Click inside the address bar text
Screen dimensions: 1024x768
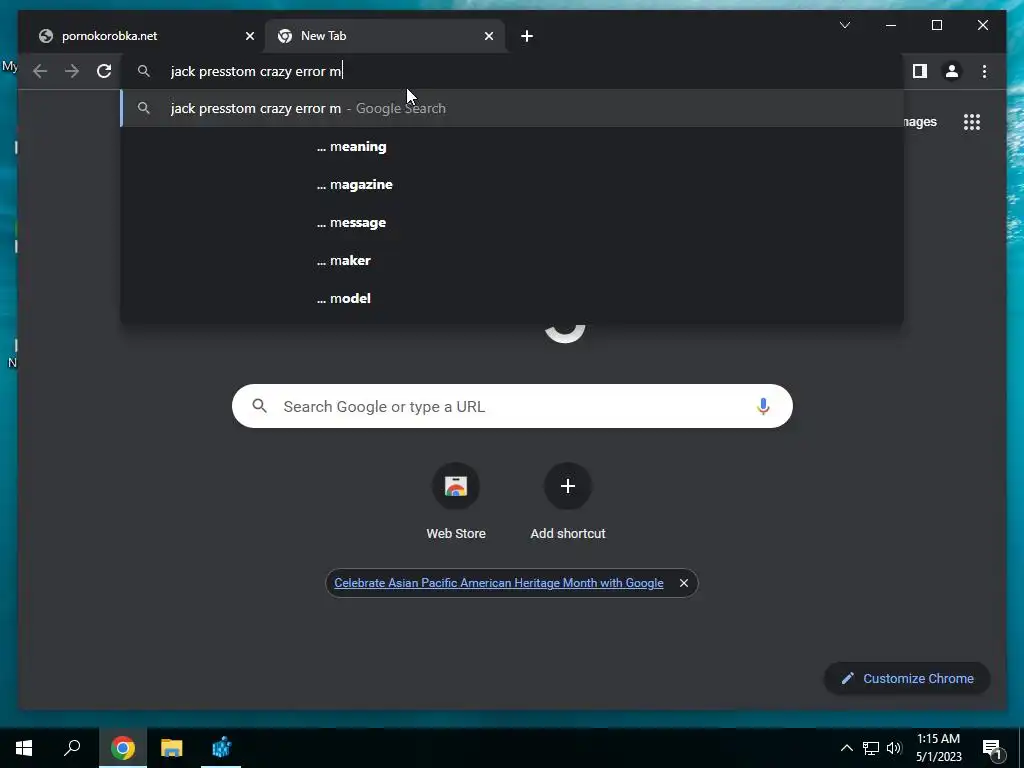(255, 71)
